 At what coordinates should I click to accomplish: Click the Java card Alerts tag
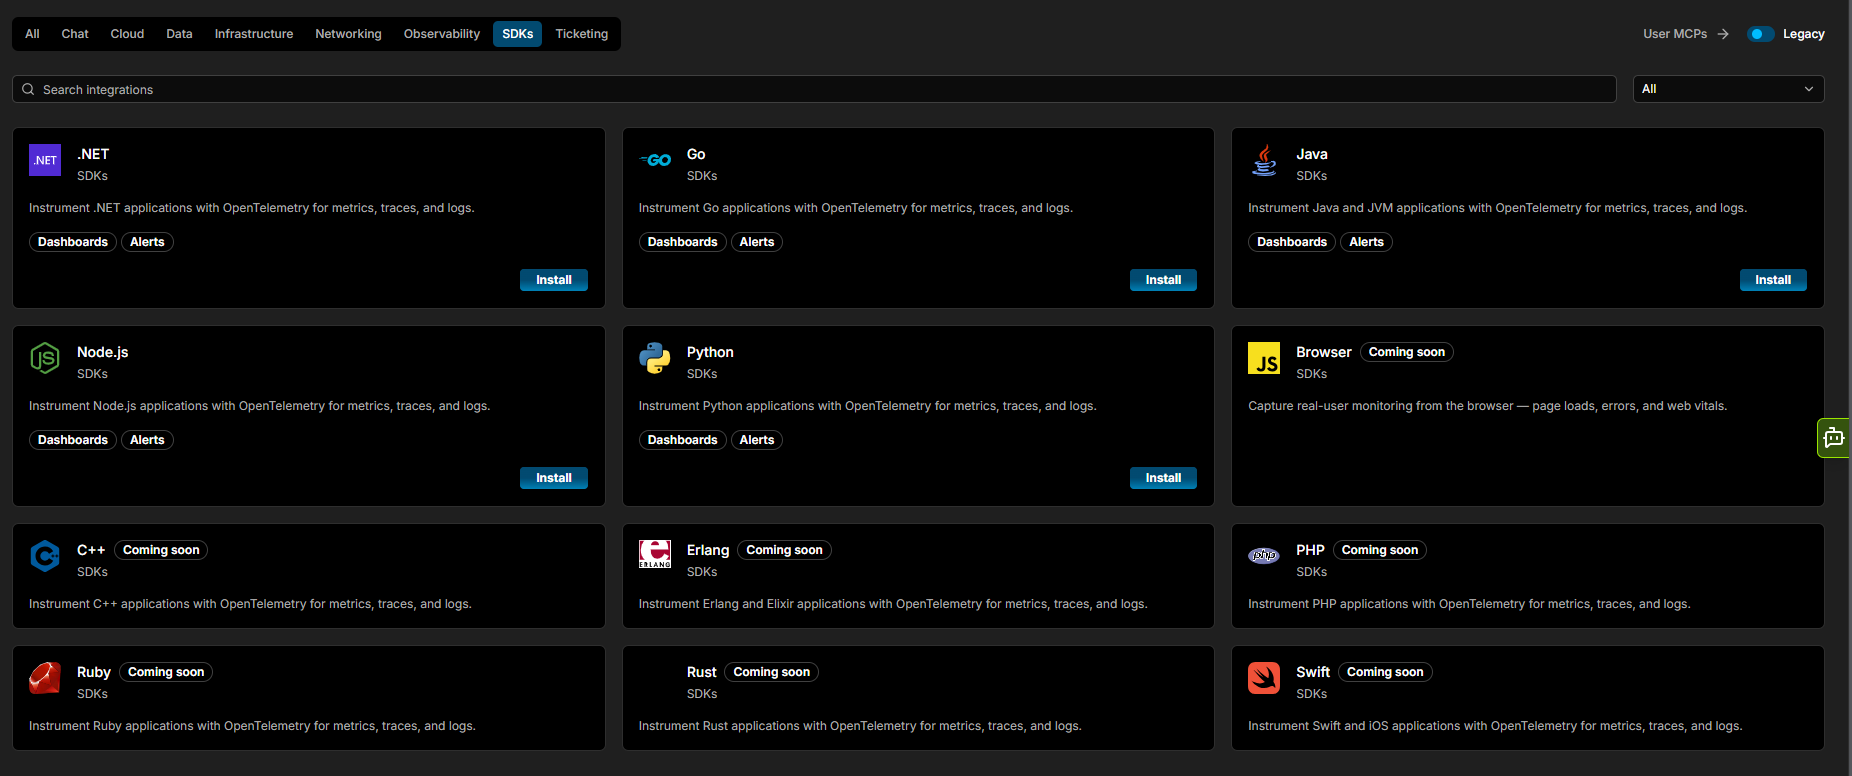1366,242
